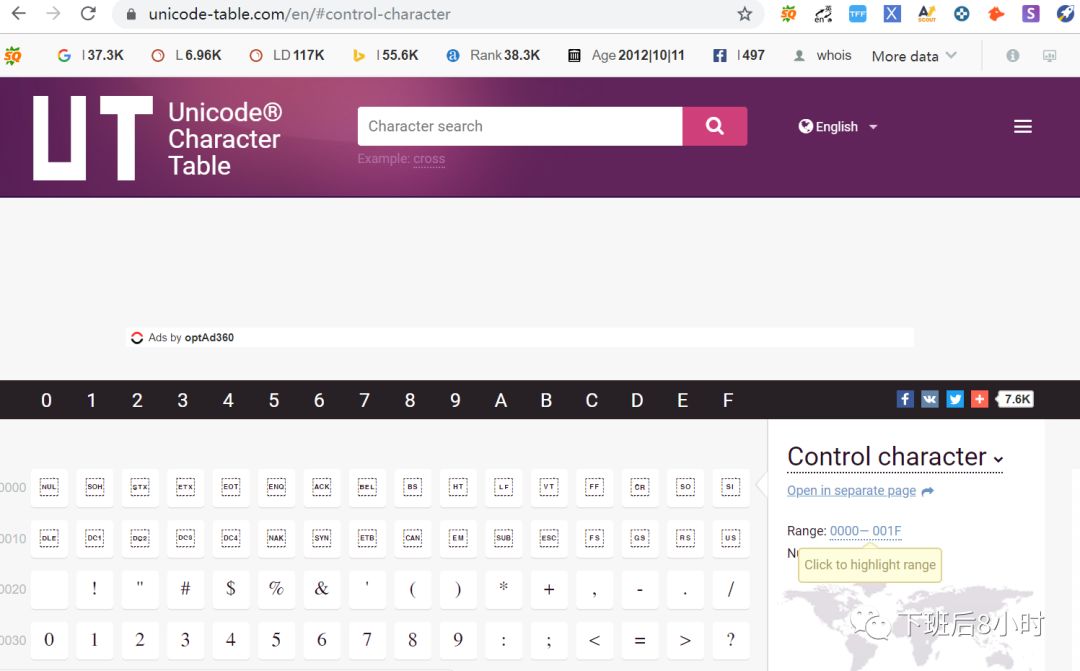This screenshot has height=671, width=1080.
Task: Bookmark page with the star icon
Action: tap(745, 14)
